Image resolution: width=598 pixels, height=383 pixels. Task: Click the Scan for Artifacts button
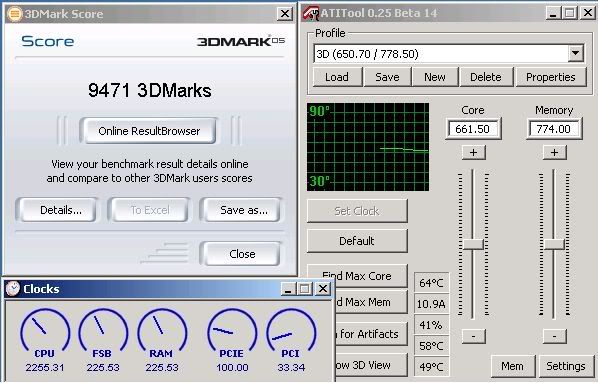point(371,334)
